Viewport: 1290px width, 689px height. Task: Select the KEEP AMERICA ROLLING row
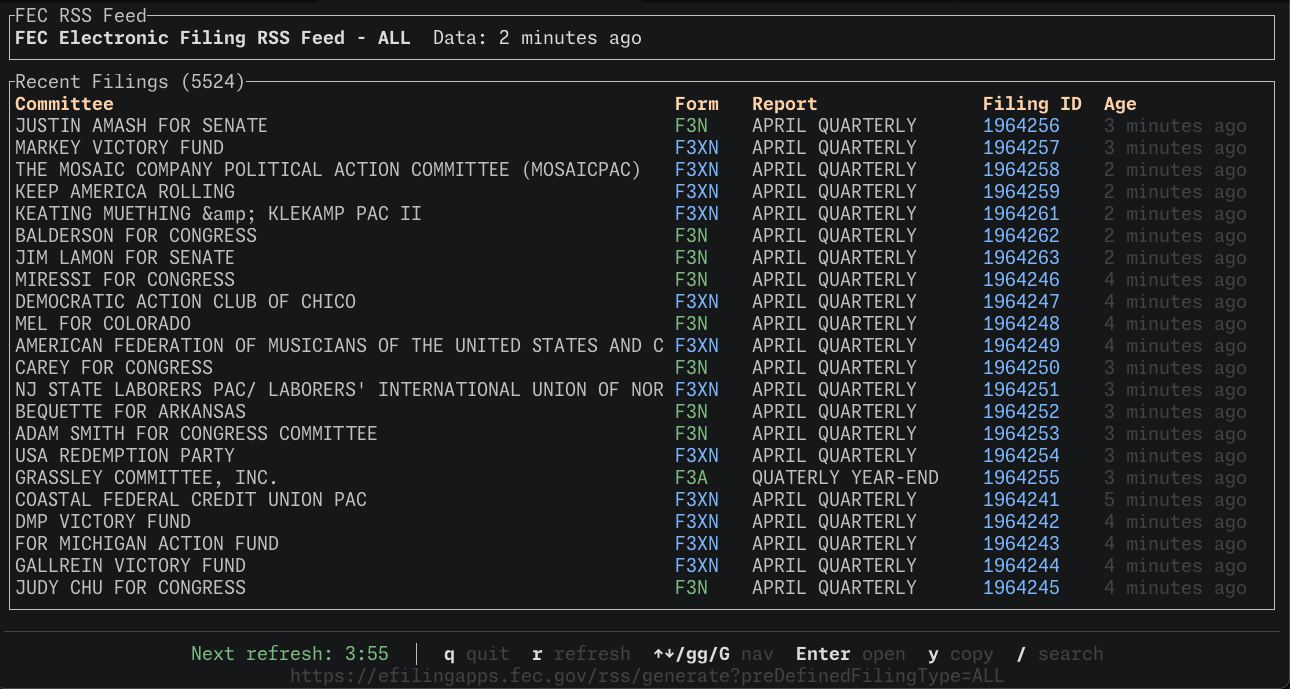pos(125,192)
